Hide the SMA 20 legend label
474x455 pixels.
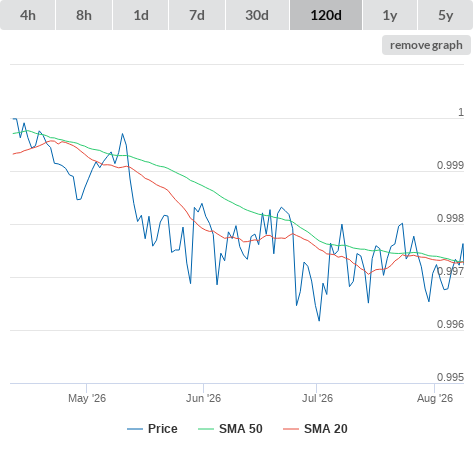[326, 429]
